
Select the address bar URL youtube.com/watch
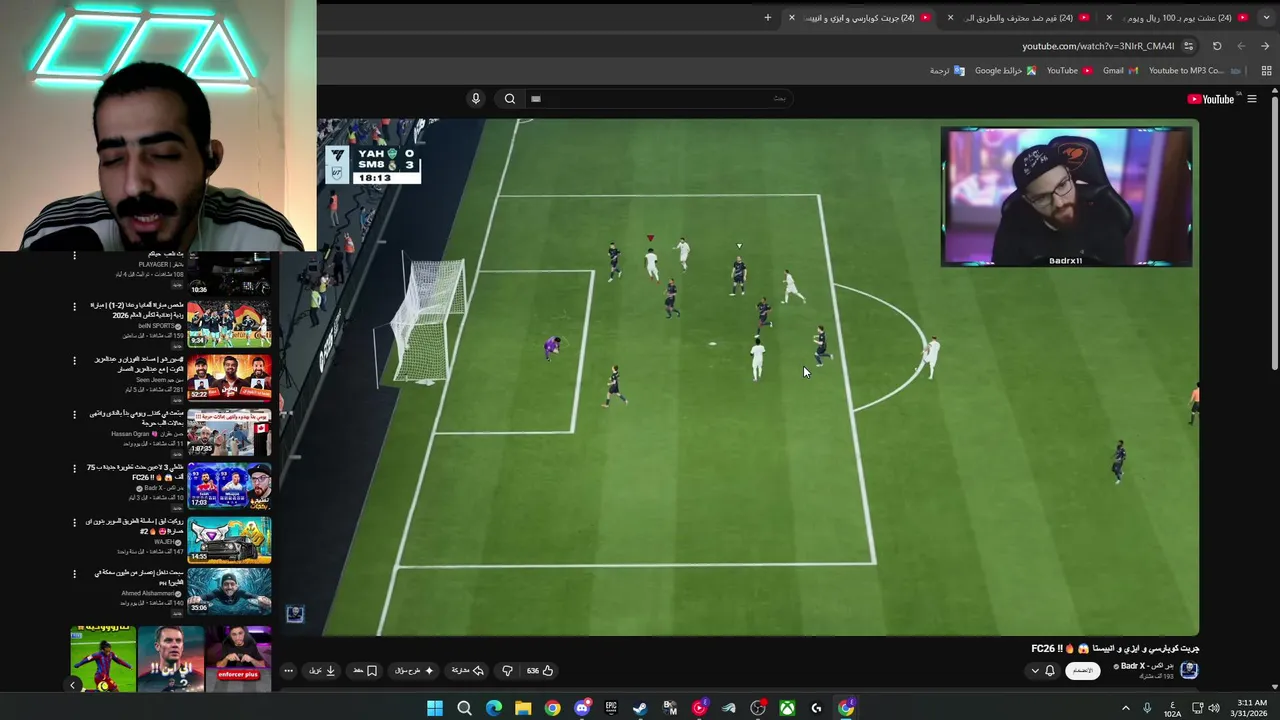[1098, 46]
